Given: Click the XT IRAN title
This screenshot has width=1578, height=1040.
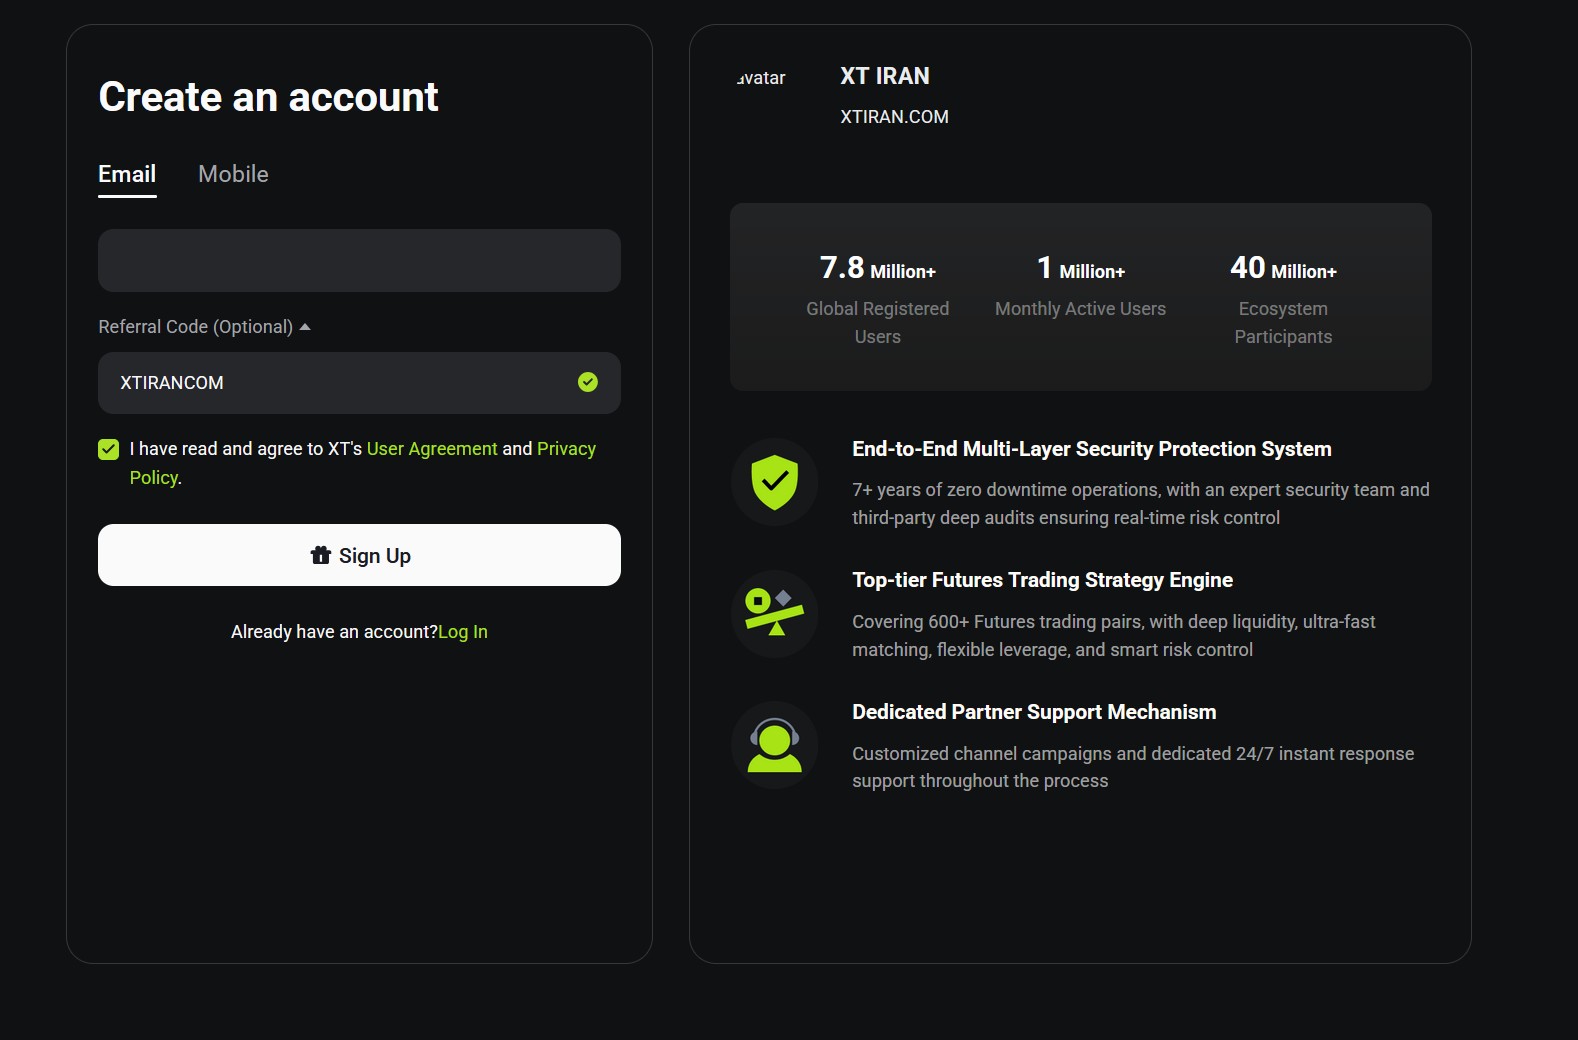Looking at the screenshot, I should [885, 76].
